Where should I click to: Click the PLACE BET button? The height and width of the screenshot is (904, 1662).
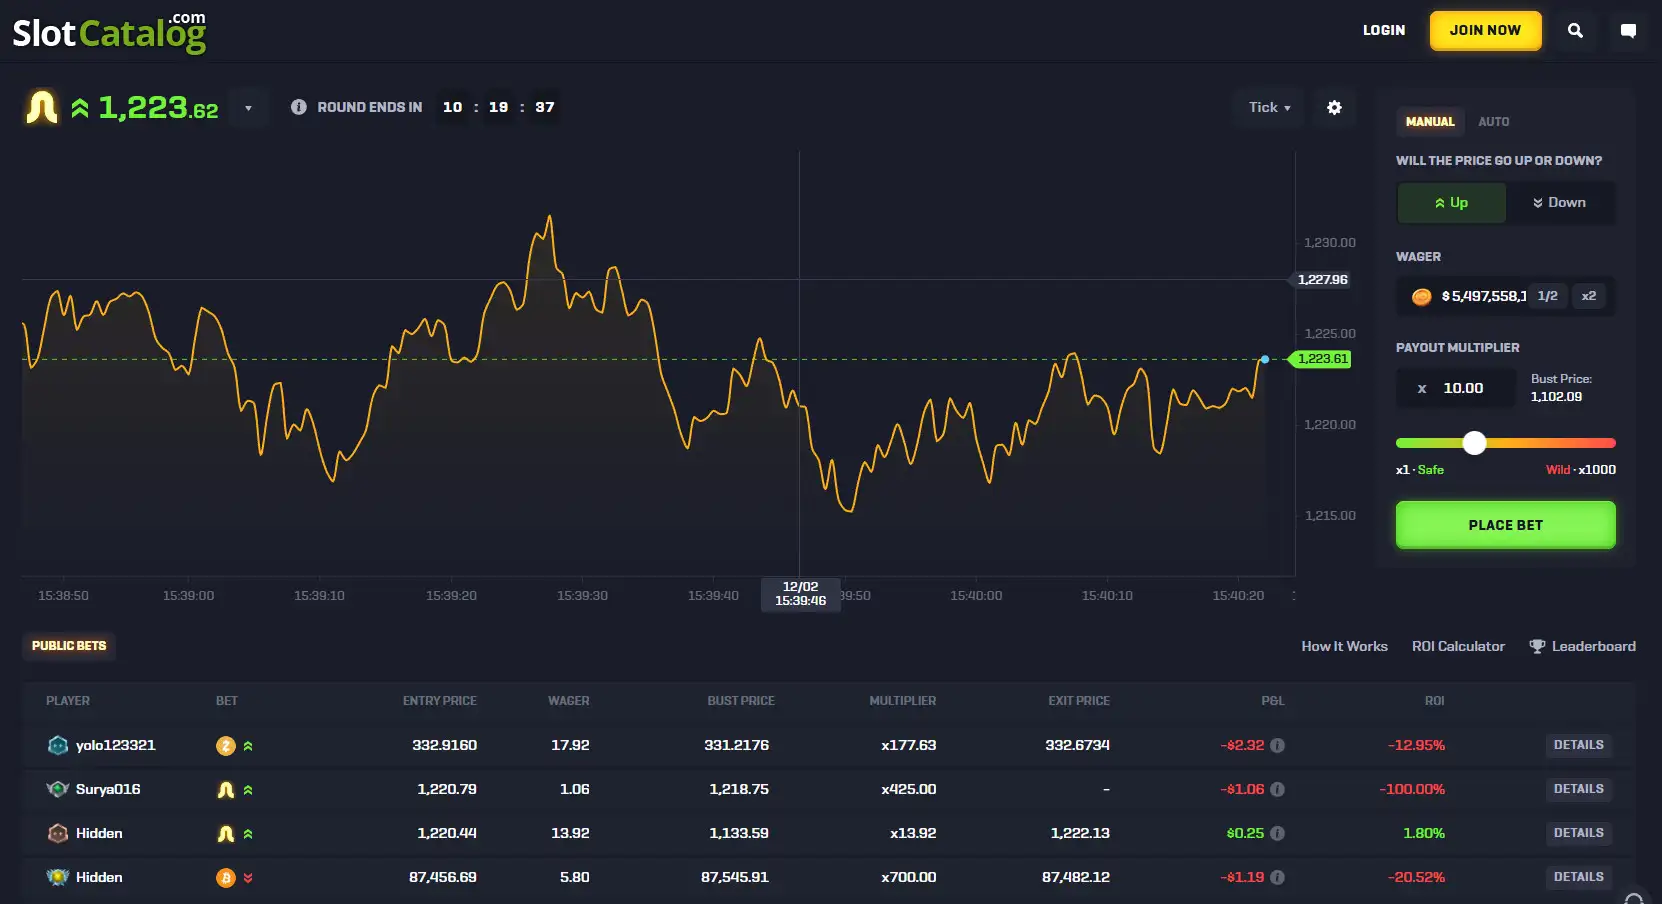pyautogui.click(x=1505, y=525)
